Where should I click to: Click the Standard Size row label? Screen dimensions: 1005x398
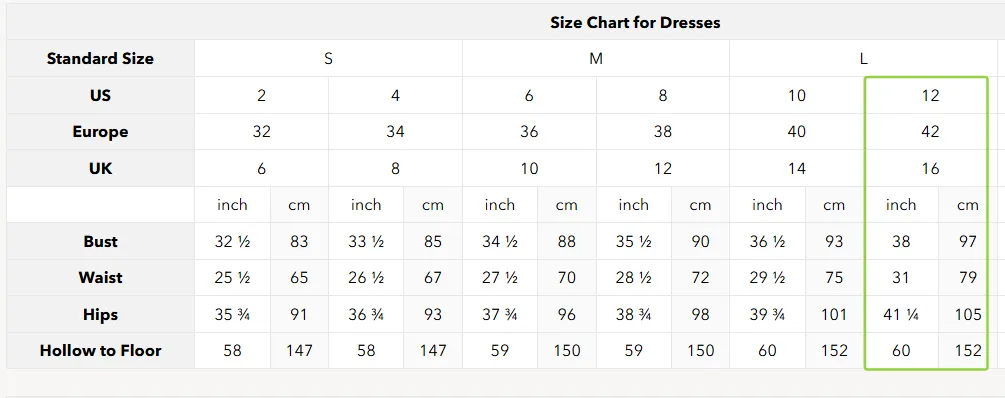coord(101,58)
